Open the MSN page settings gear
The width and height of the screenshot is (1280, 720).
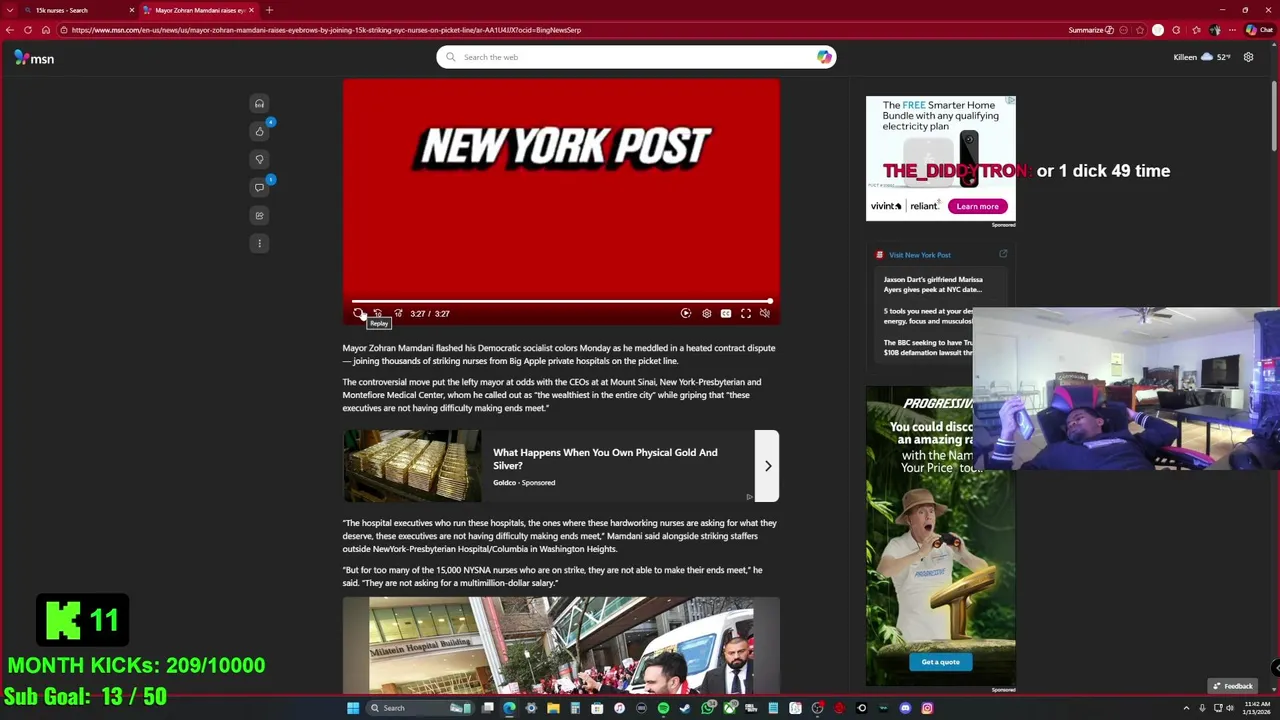coord(1248,57)
